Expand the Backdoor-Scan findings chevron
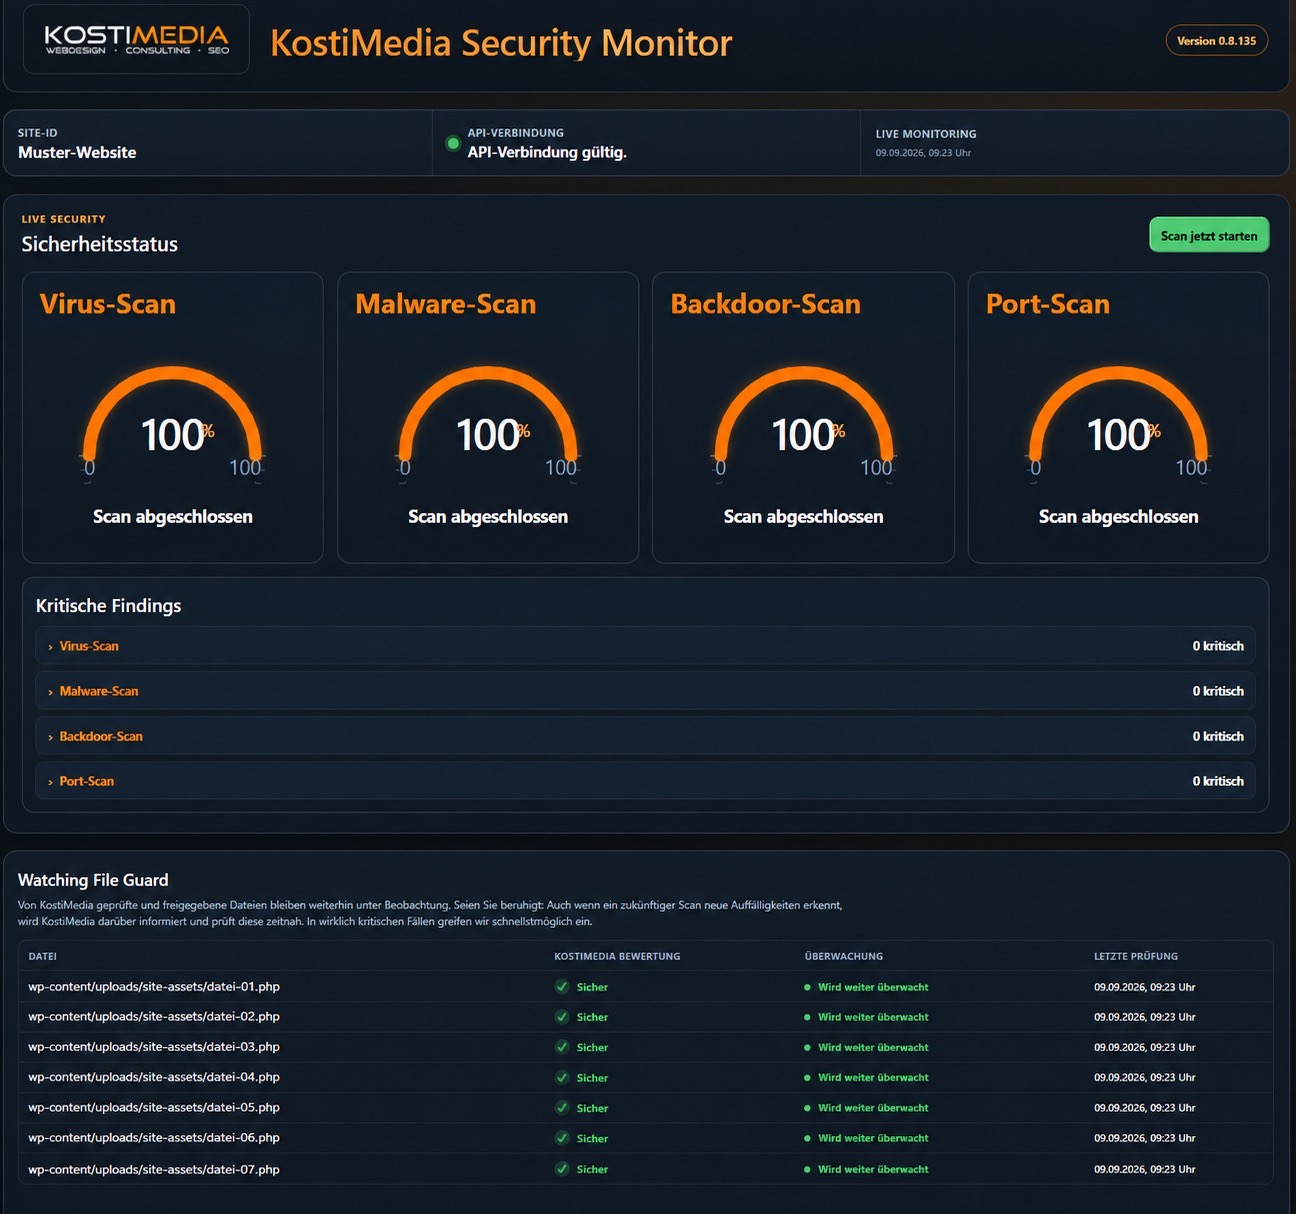This screenshot has height=1214, width=1296. [50, 737]
